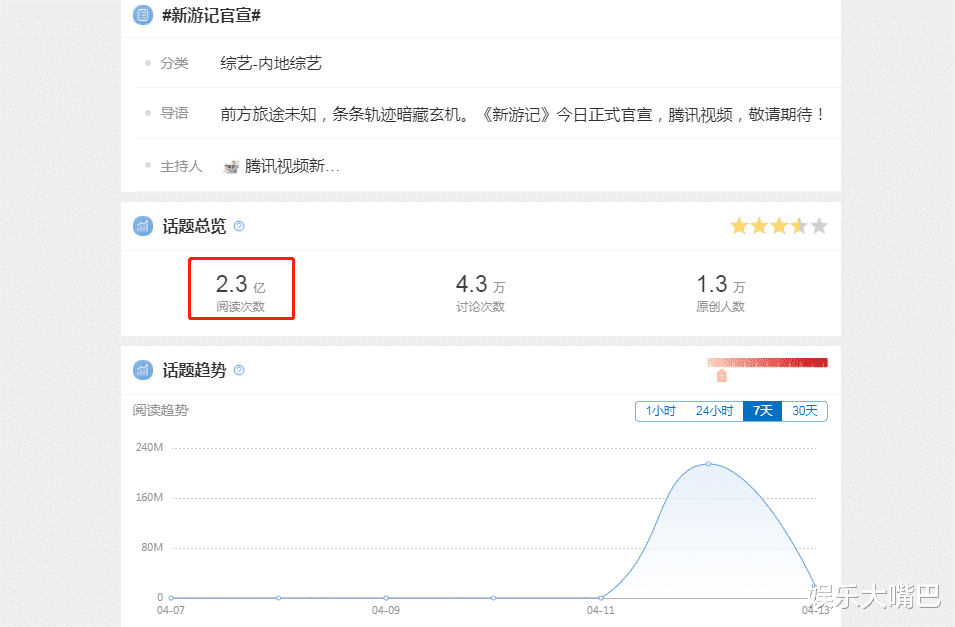The height and width of the screenshot is (627, 955).
Task: Click the 话题趋势 section chart icon
Action: [x=143, y=370]
